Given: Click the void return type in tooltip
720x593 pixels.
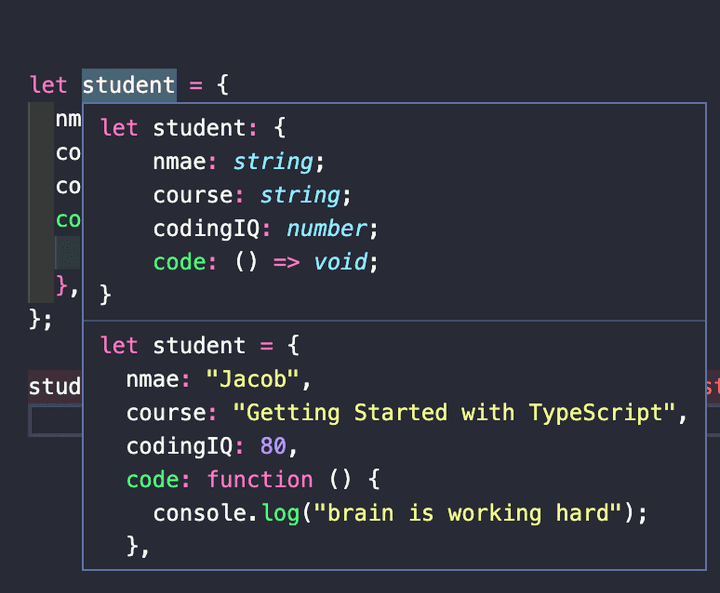Looking at the screenshot, I should click(x=340, y=262).
